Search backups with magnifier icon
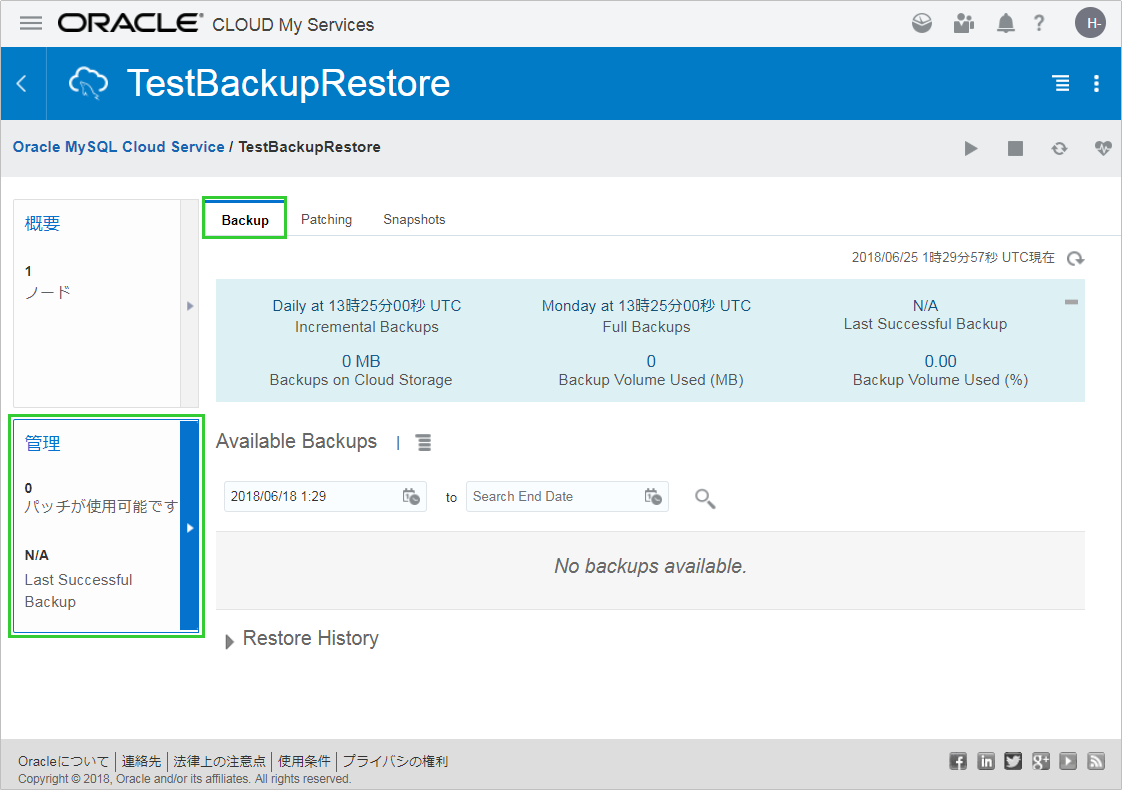Screen dimensions: 1122x790 point(705,498)
